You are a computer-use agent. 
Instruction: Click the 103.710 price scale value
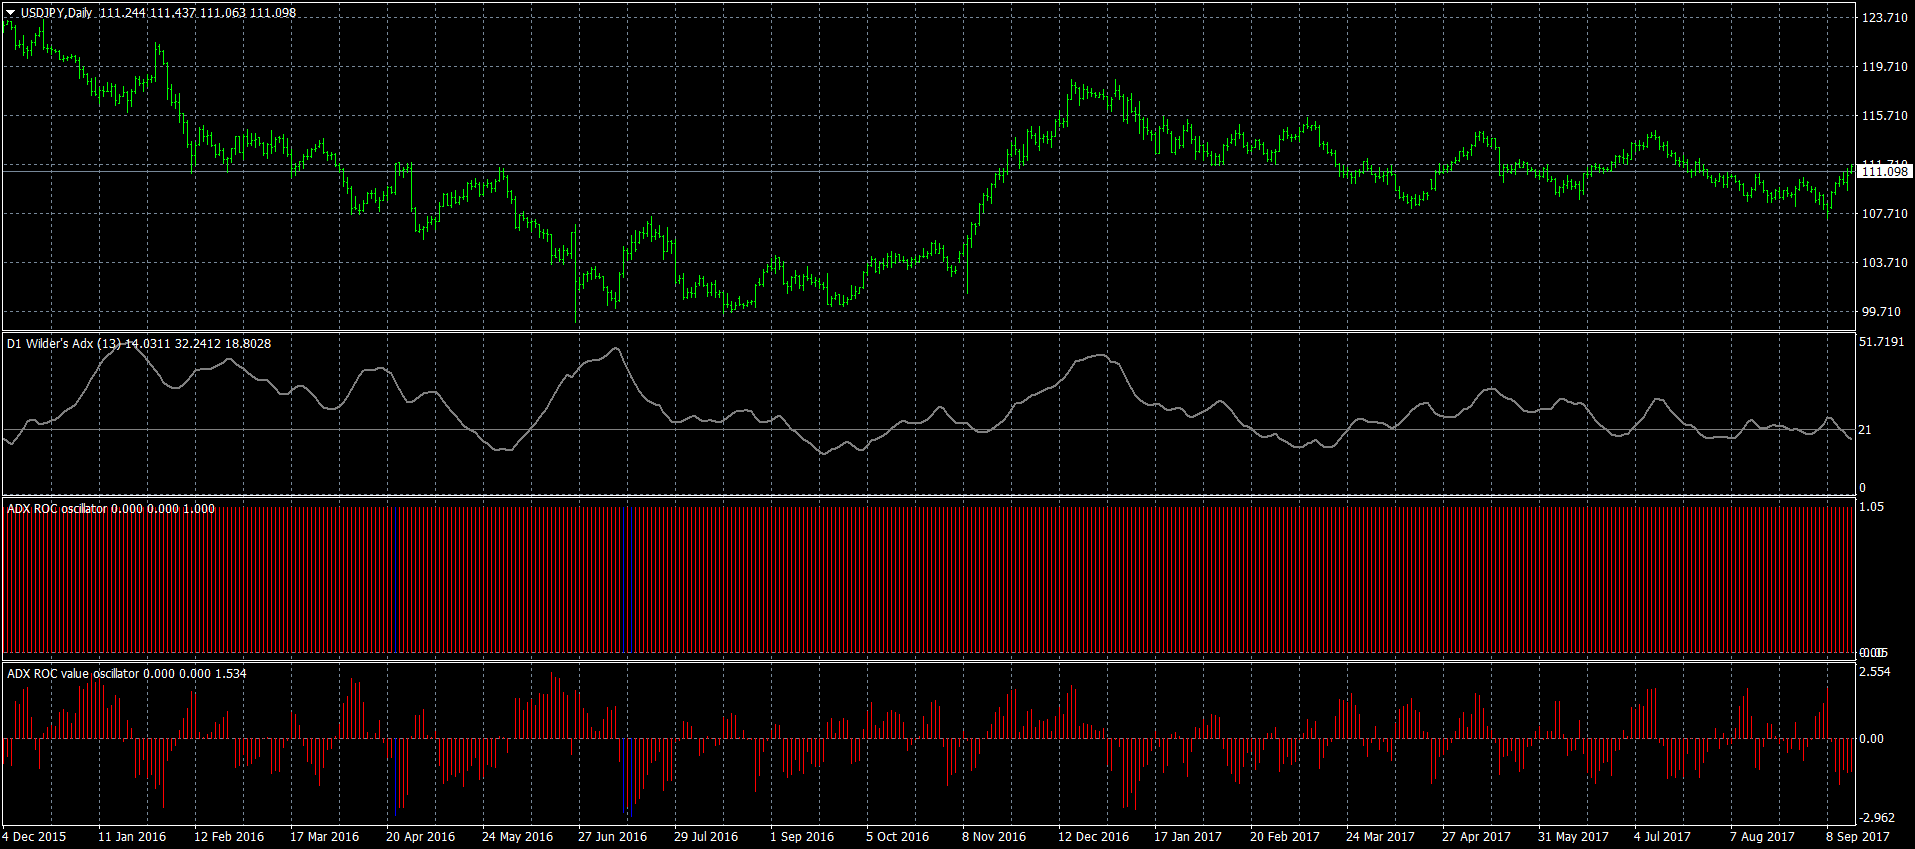click(x=1884, y=263)
